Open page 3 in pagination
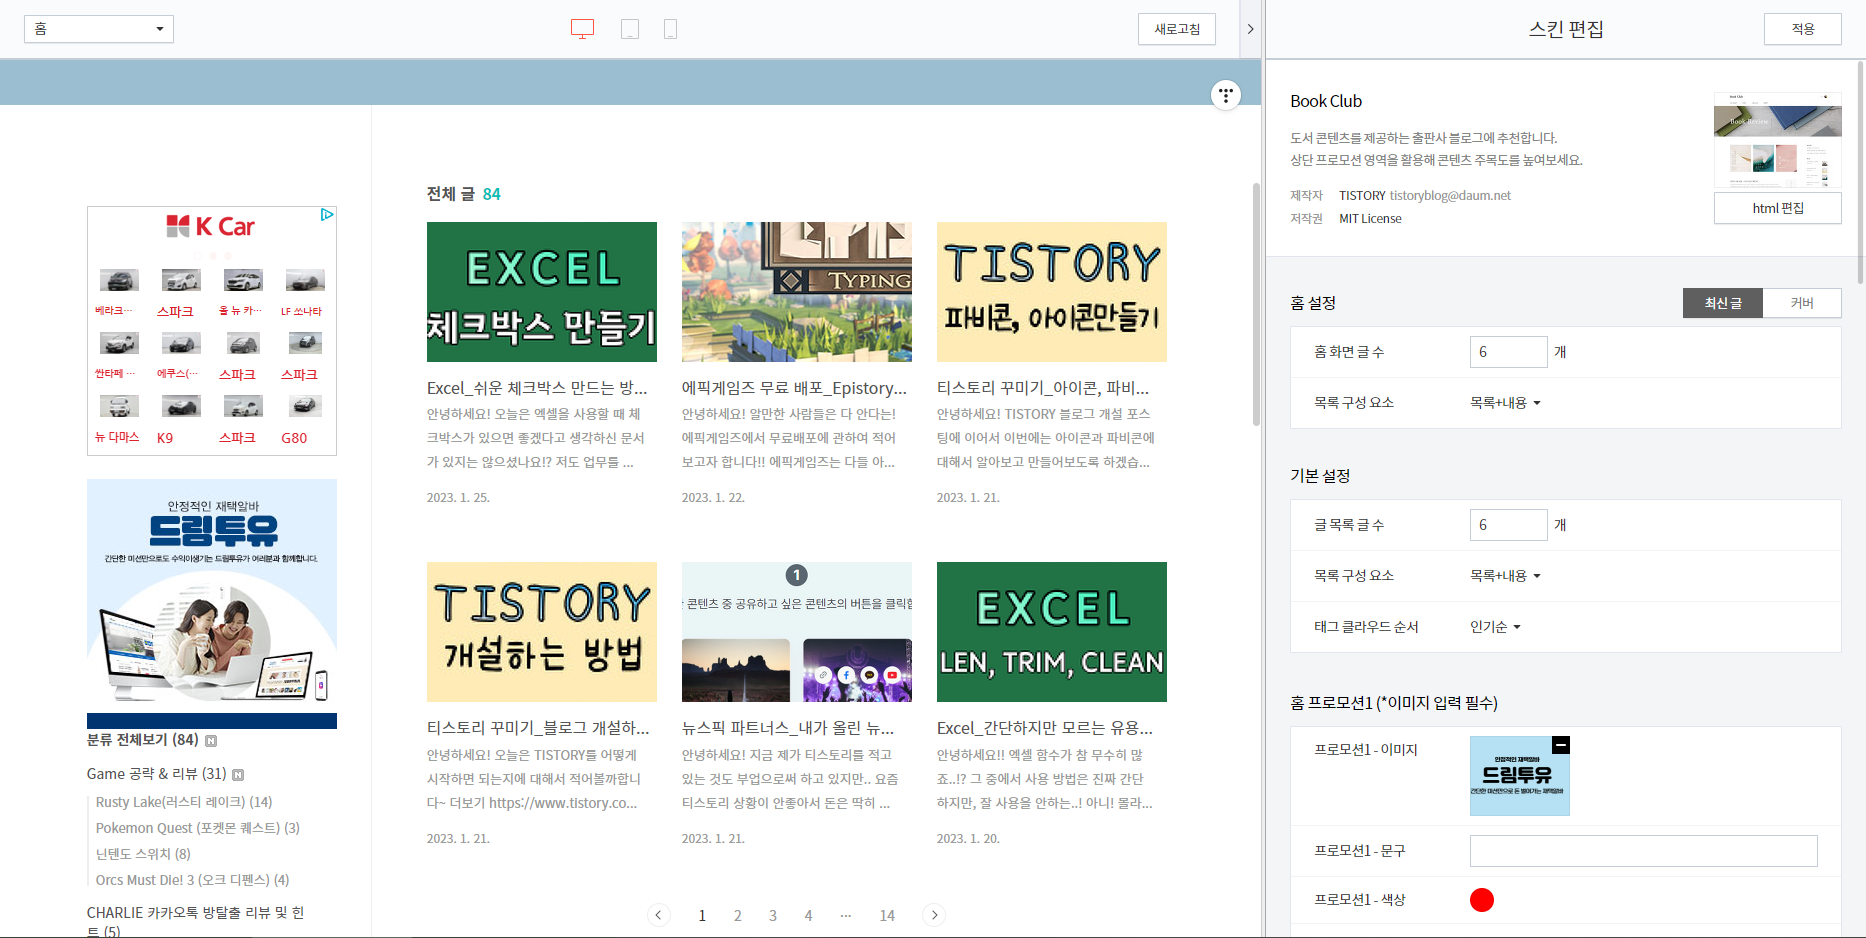Image resolution: width=1866 pixels, height=938 pixels. tap(773, 915)
